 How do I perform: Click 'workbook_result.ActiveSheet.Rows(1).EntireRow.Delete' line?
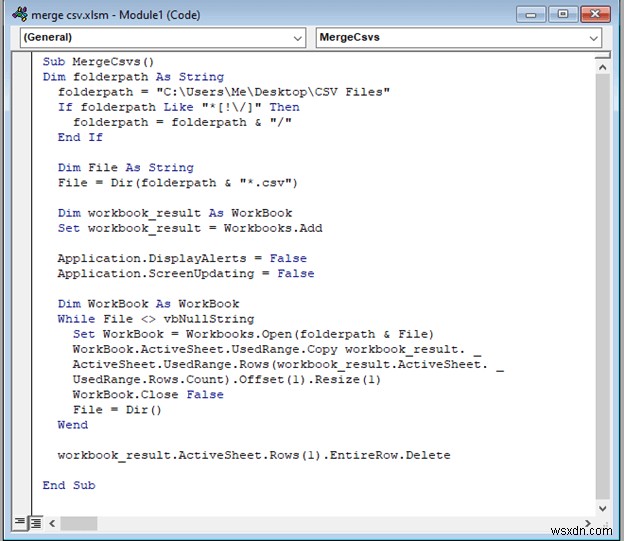(254, 455)
